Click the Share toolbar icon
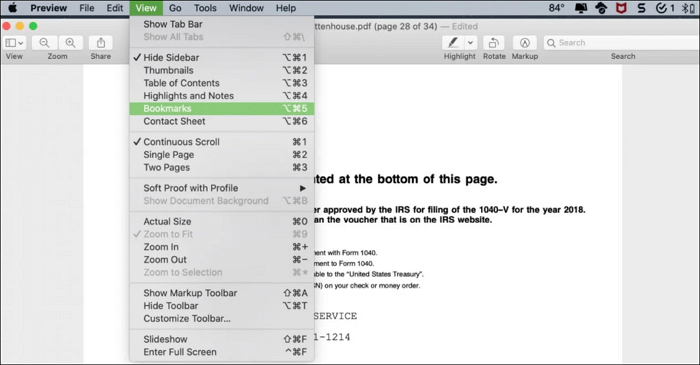Image resolution: width=700 pixels, height=365 pixels. point(101,43)
